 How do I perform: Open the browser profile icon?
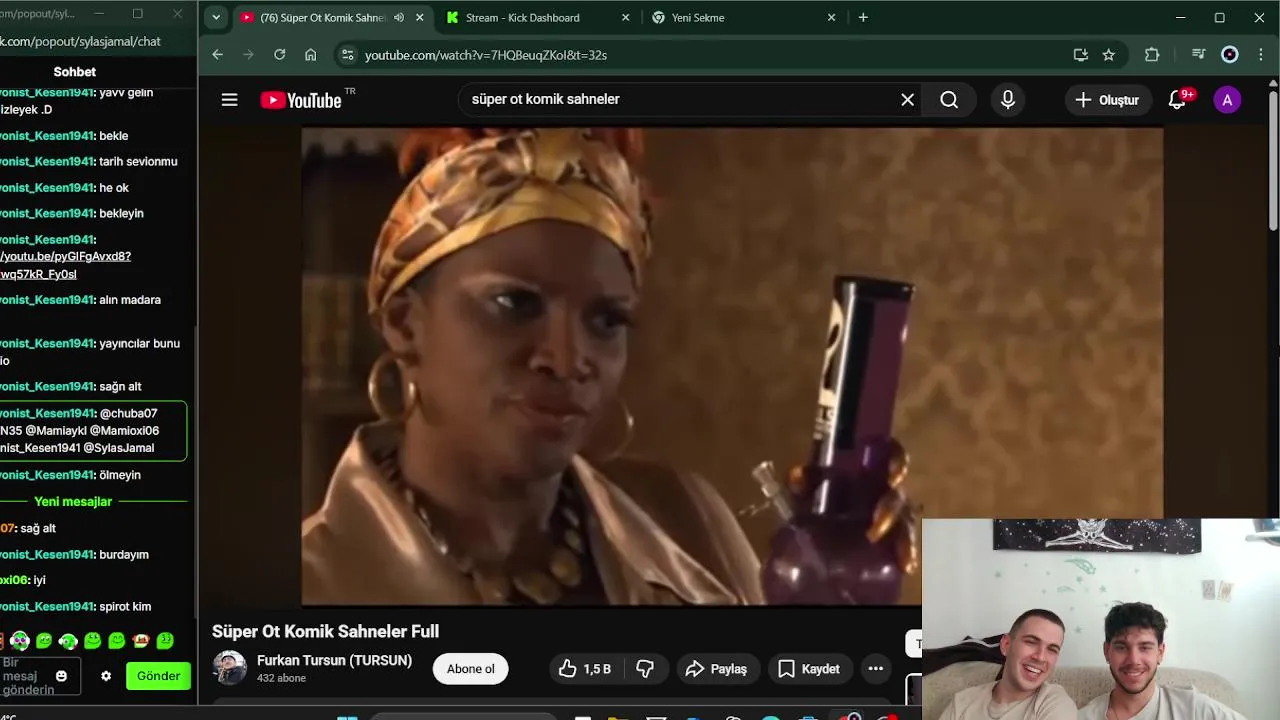click(1230, 55)
